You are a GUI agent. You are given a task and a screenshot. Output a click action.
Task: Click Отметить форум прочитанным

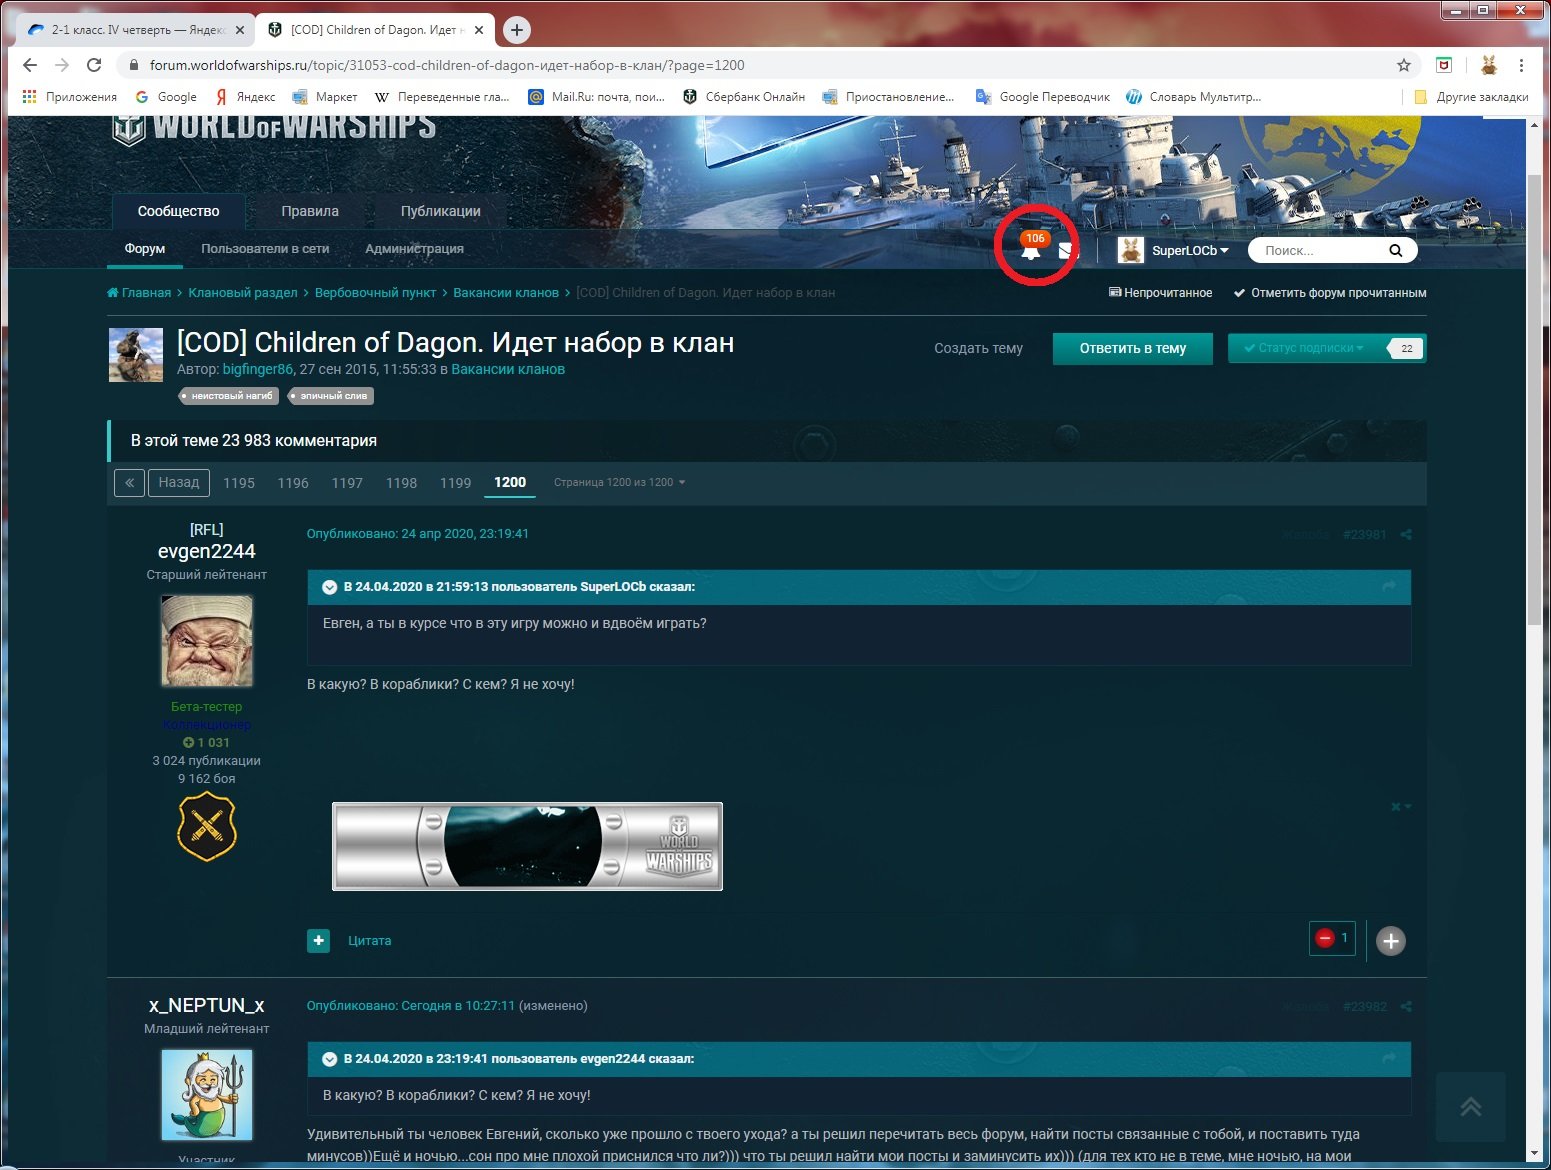pos(1330,293)
